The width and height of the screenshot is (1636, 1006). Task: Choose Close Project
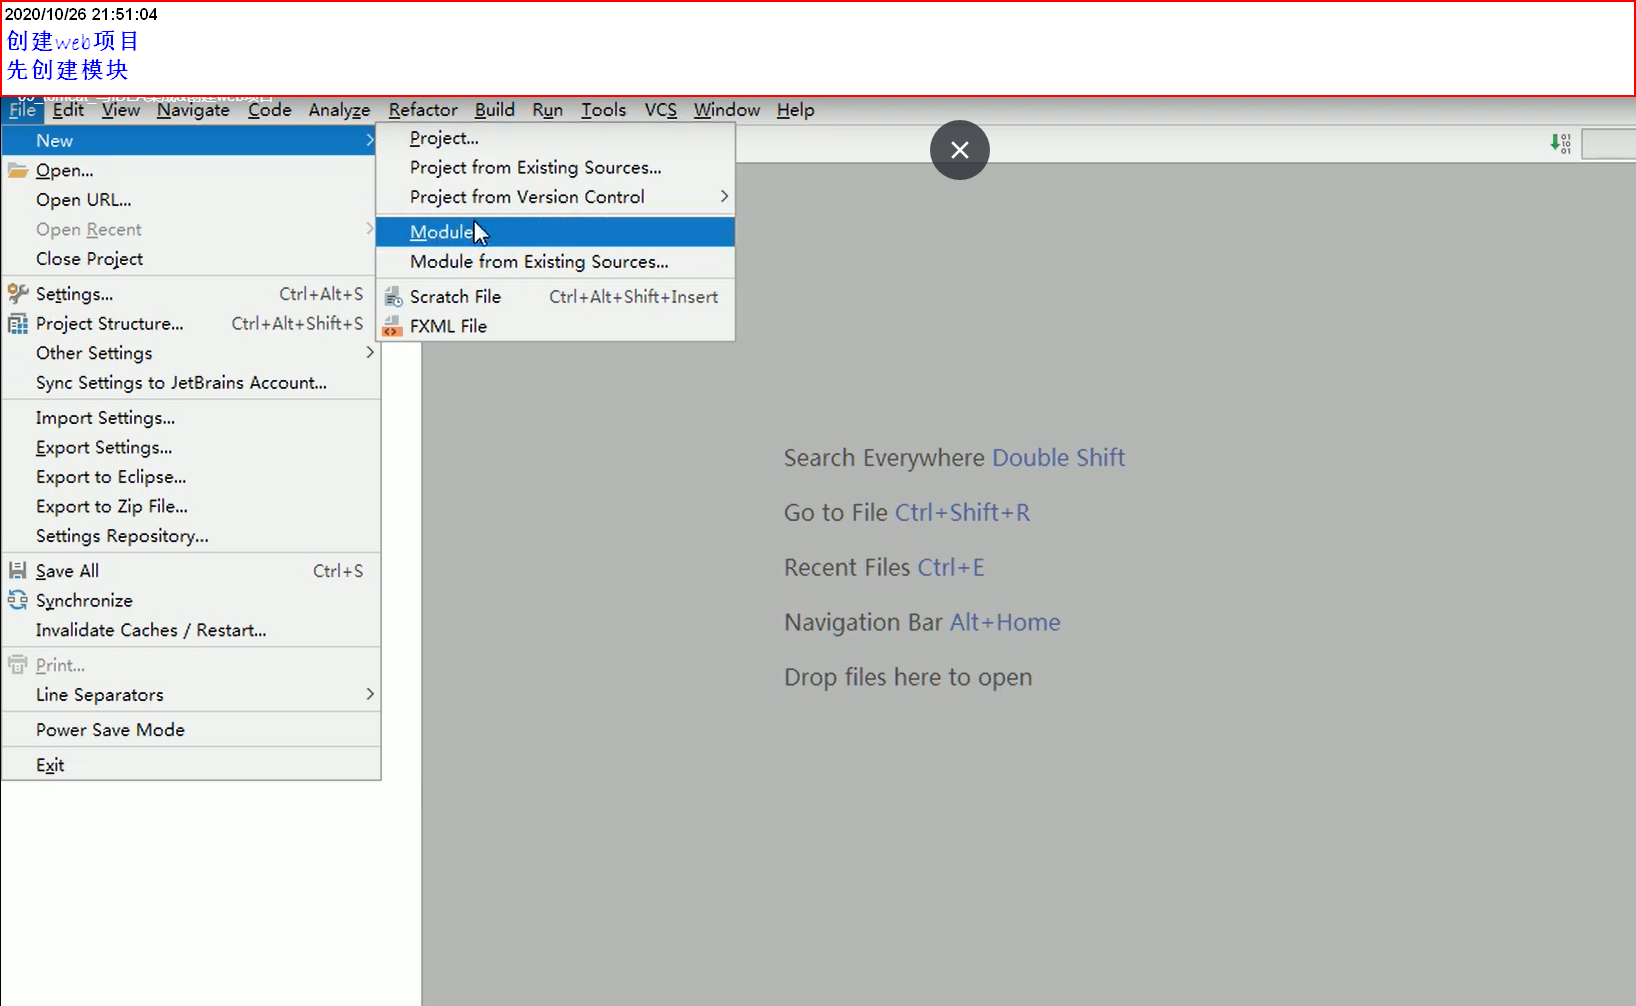click(x=191, y=259)
